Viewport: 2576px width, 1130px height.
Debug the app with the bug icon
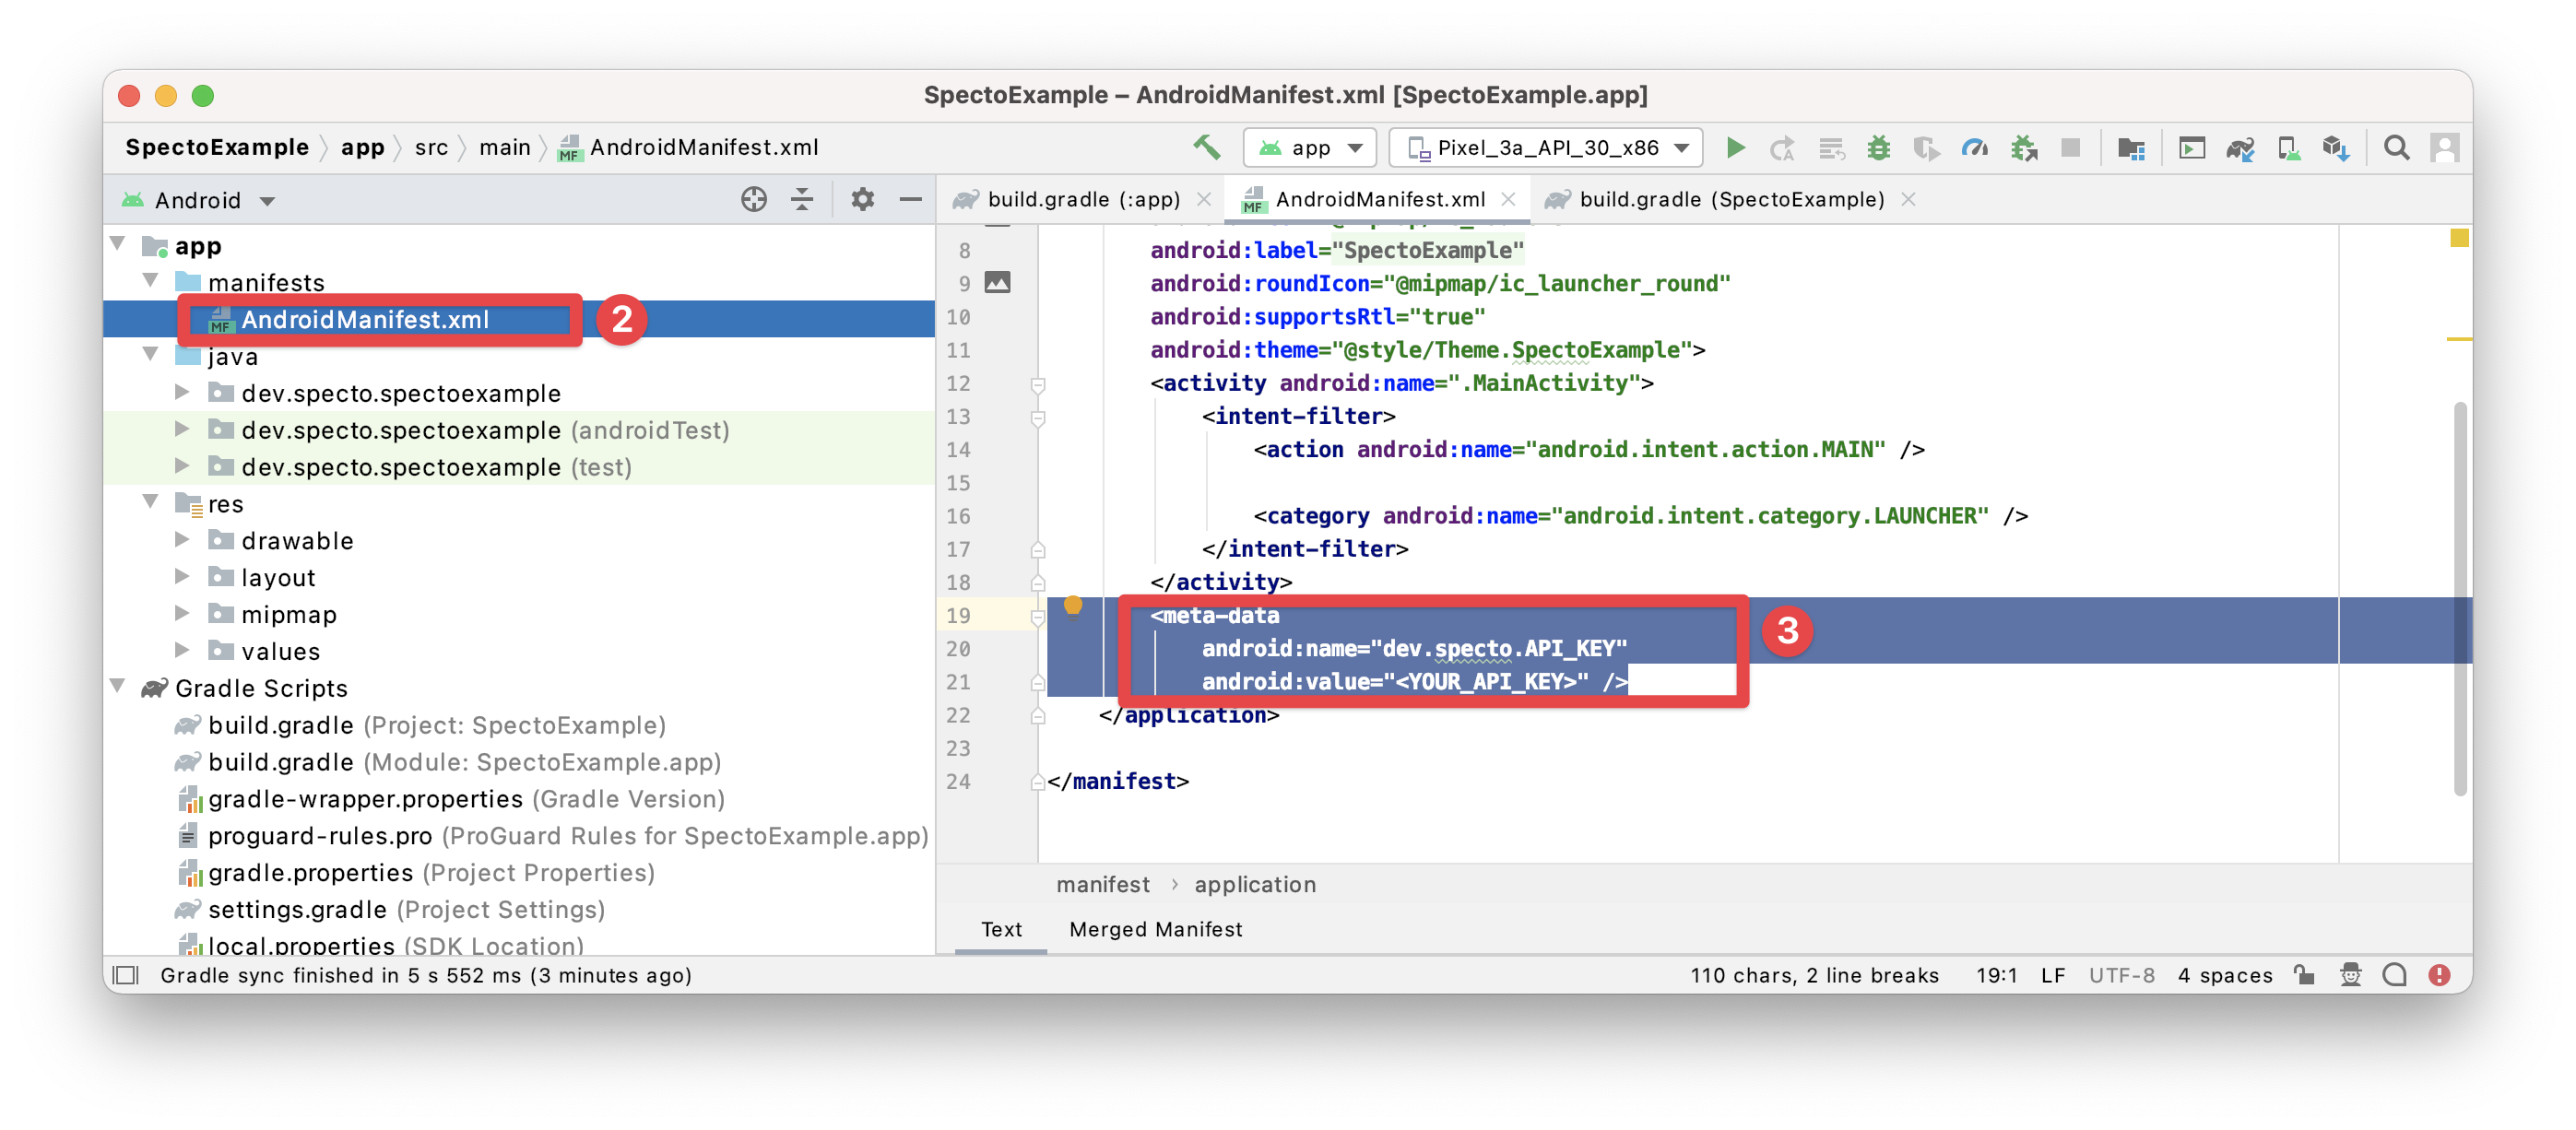pos(1879,148)
